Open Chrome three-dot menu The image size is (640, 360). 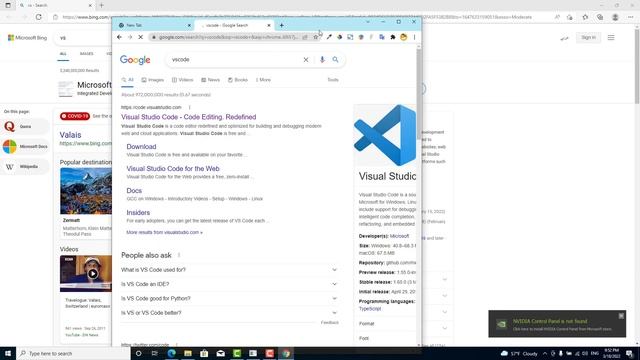(x=414, y=37)
